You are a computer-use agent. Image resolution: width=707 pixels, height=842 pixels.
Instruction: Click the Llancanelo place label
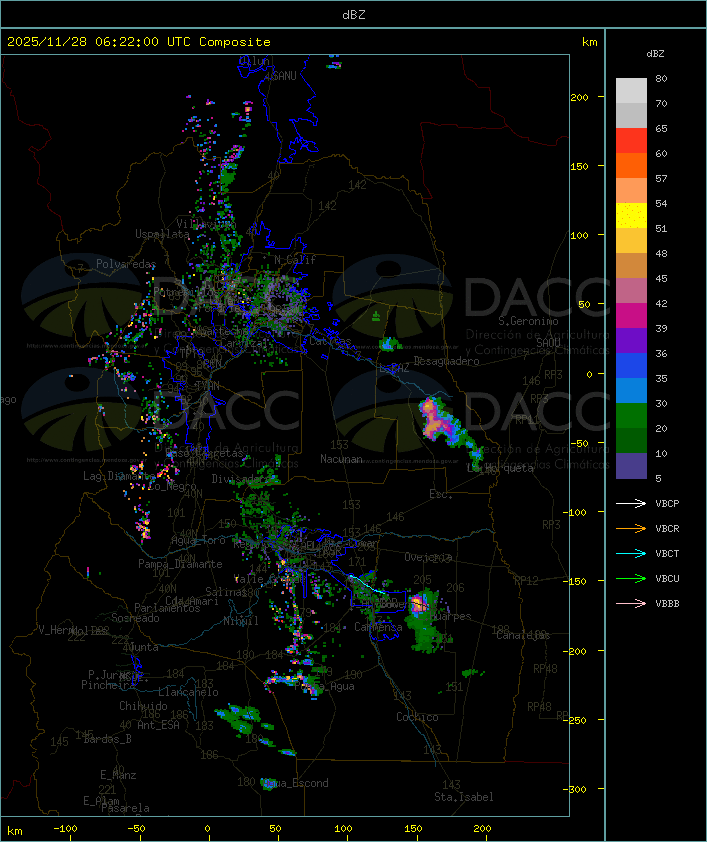(x=188, y=692)
